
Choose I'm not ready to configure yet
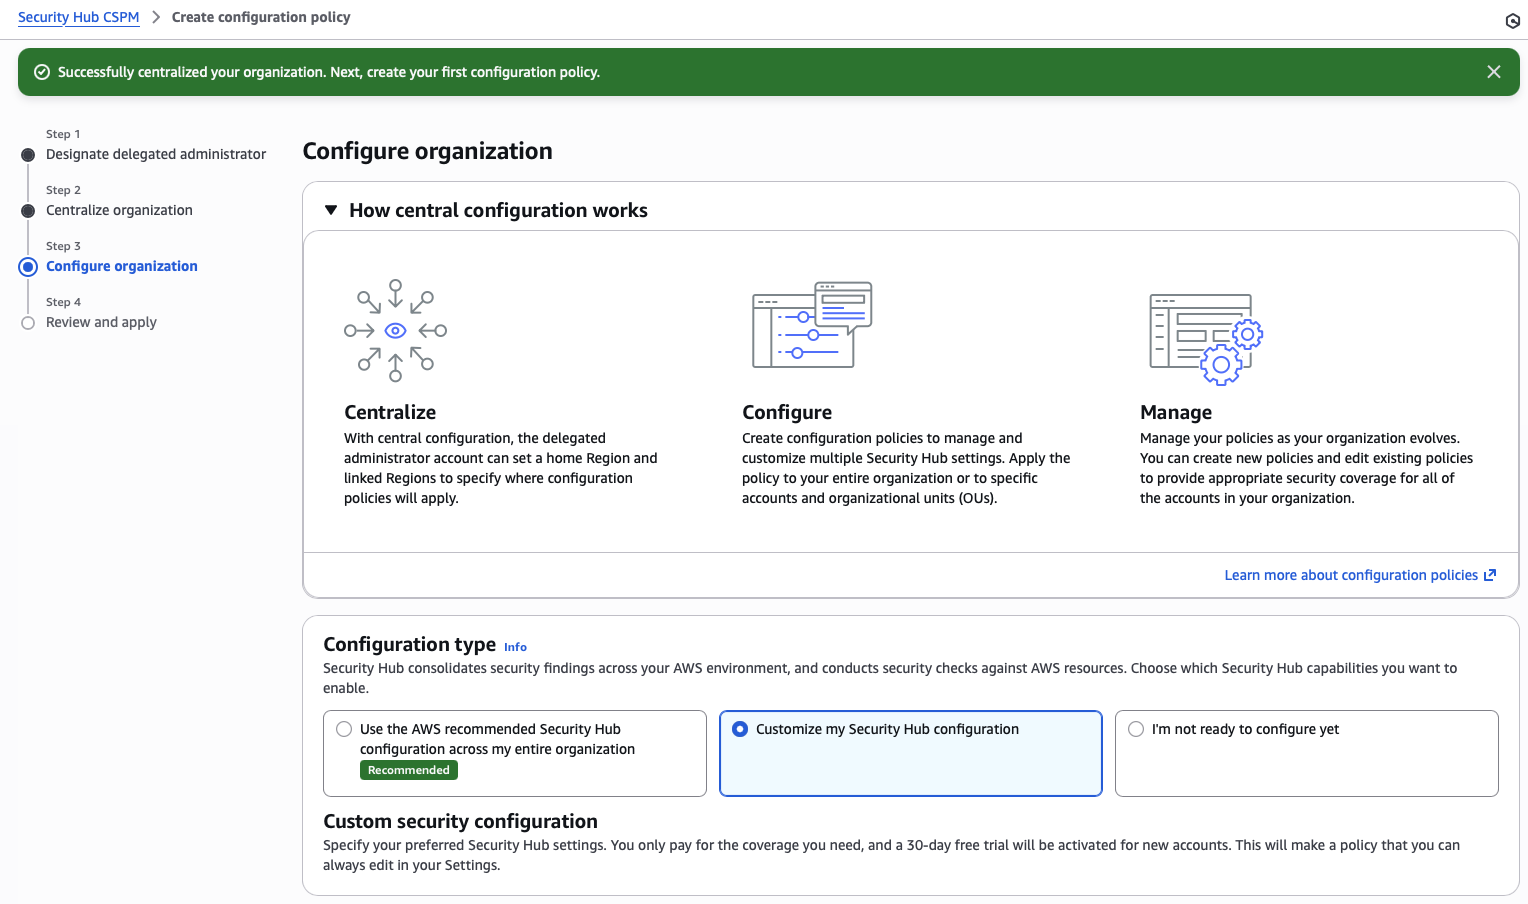(x=1136, y=729)
